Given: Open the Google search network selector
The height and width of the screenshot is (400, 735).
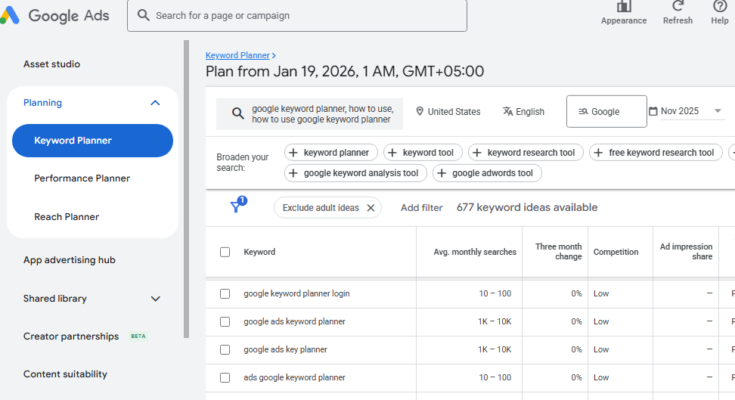Looking at the screenshot, I should (606, 112).
